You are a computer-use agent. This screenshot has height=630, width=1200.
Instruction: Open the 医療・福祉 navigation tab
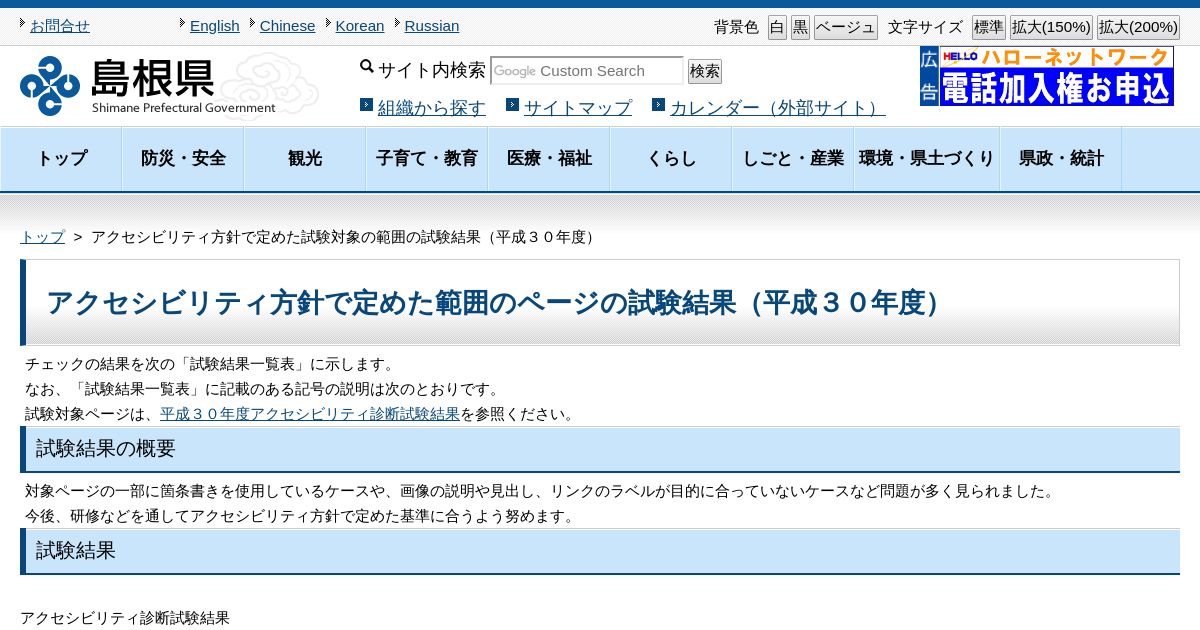(x=549, y=158)
